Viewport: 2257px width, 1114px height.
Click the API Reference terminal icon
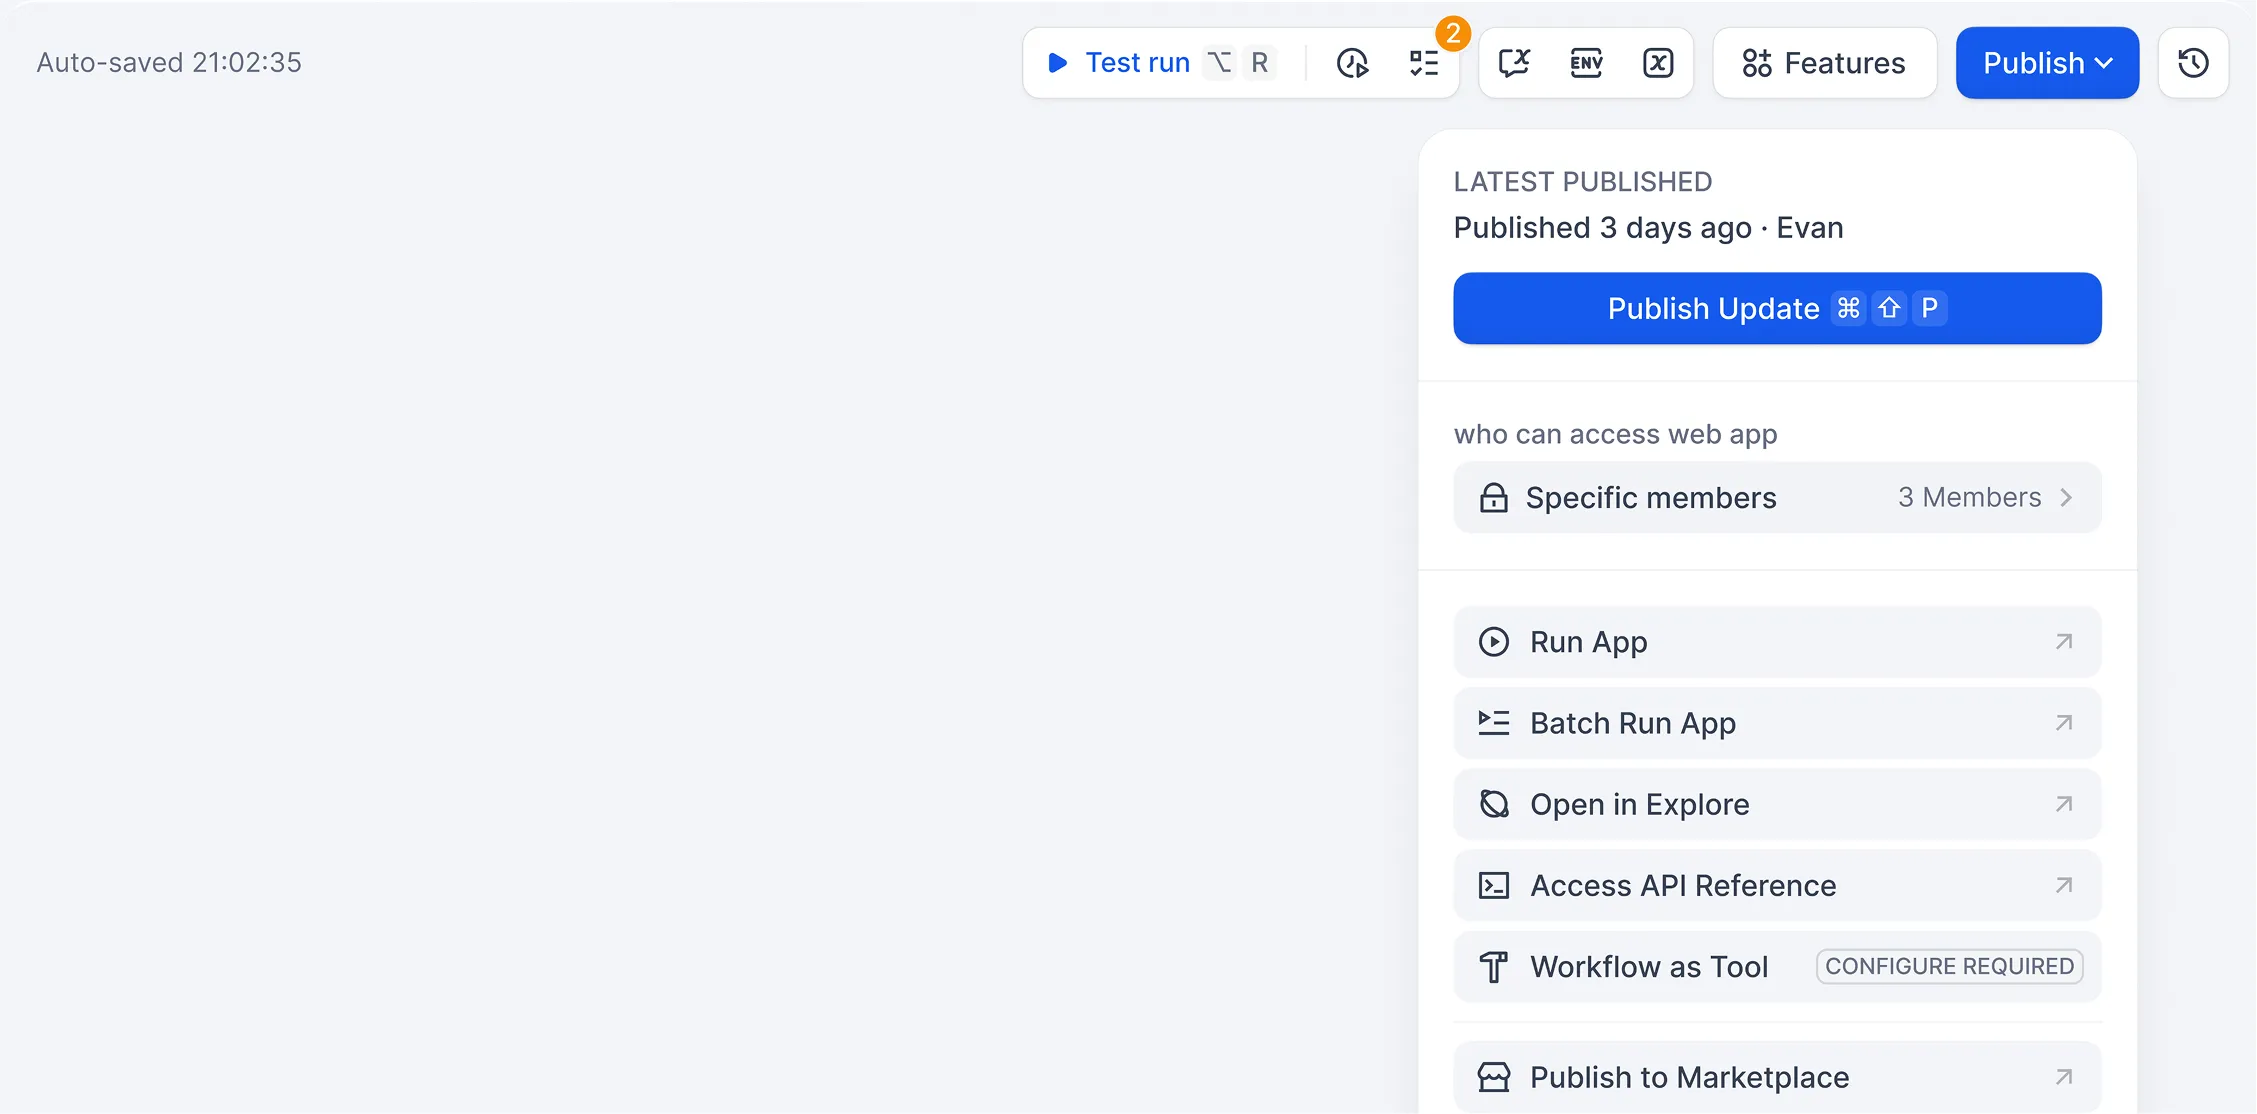[x=1493, y=885]
